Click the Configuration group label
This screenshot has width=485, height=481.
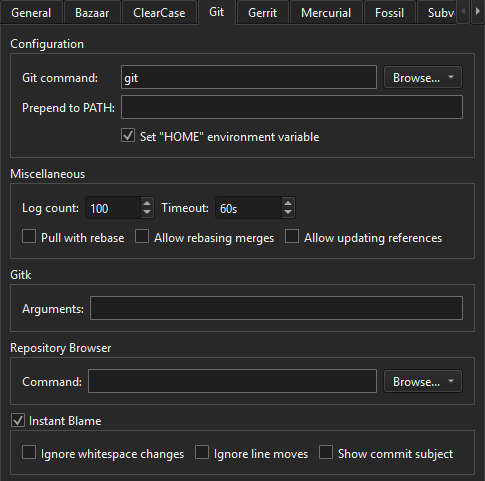click(47, 44)
